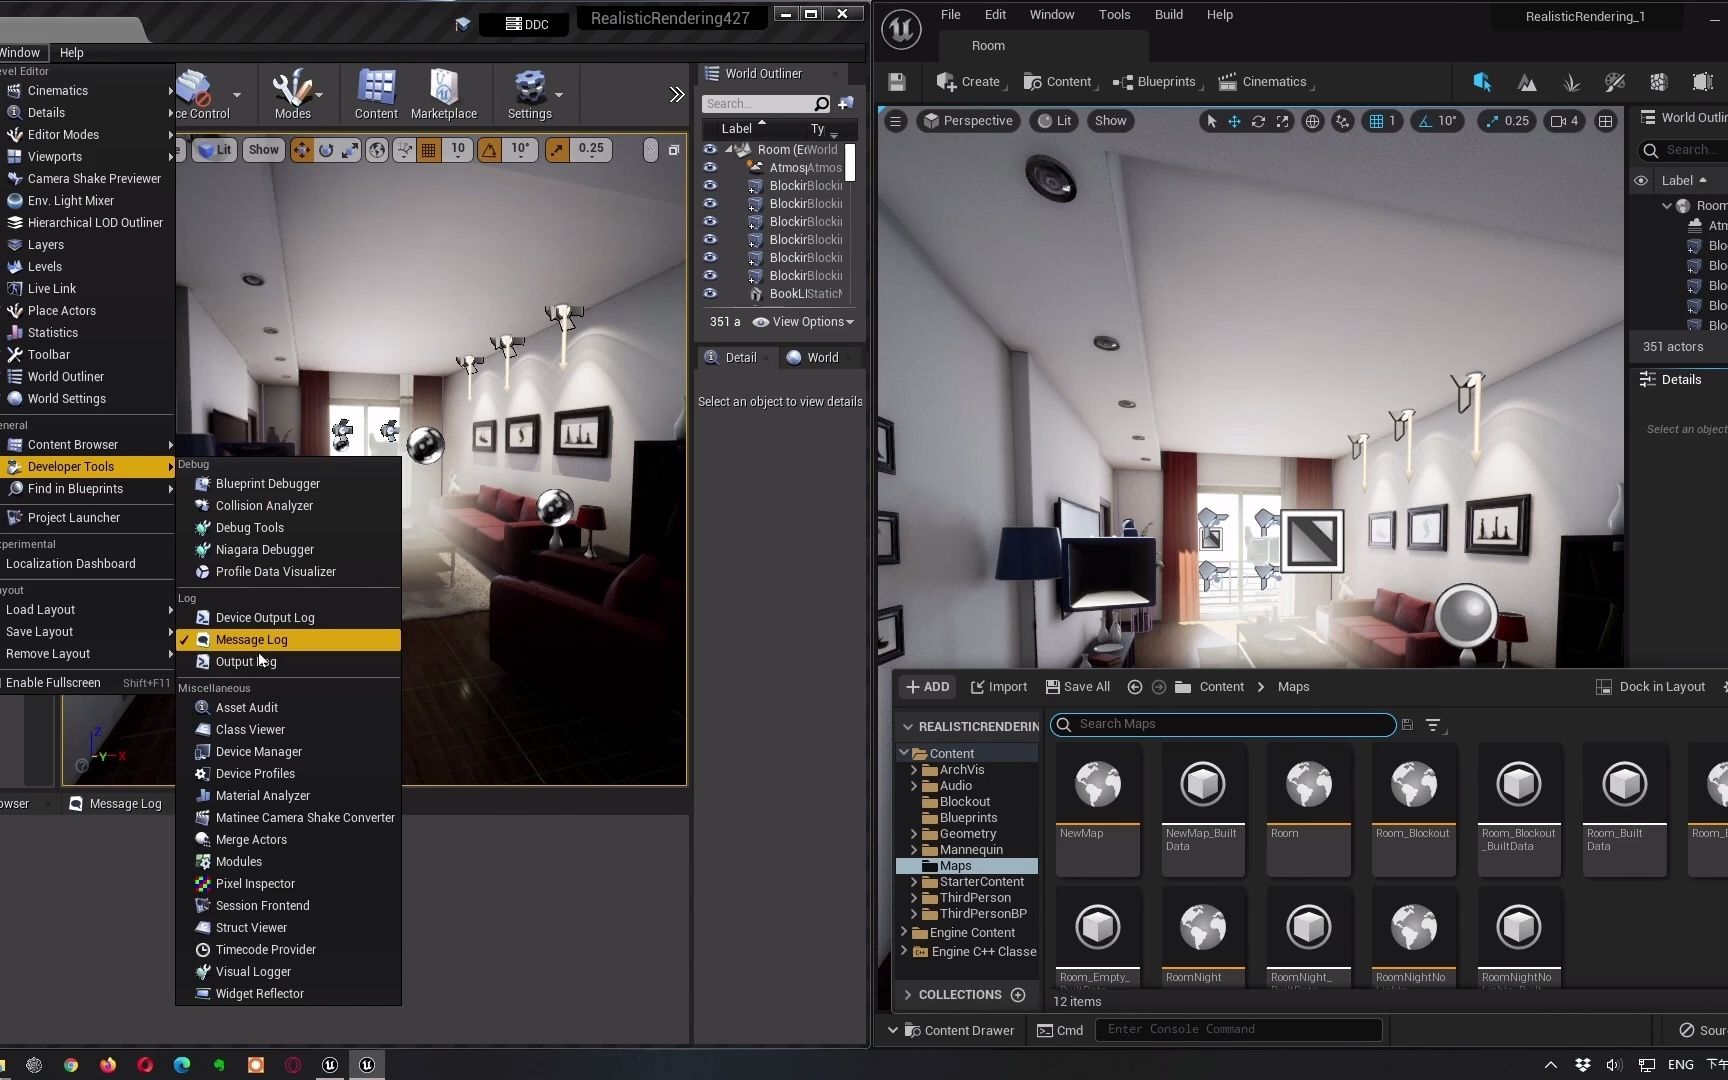Hide the Room row in UE4 outliner

click(x=710, y=150)
